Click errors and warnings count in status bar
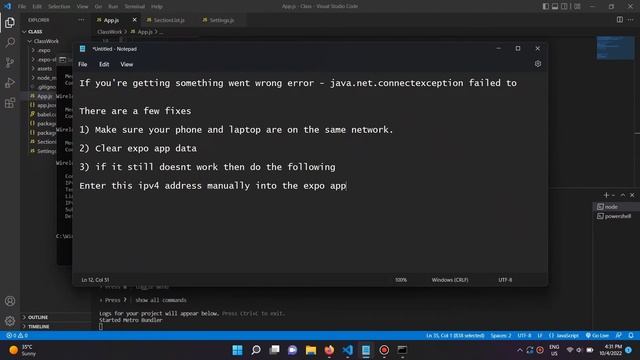This screenshot has height=360, width=640. (17, 335)
